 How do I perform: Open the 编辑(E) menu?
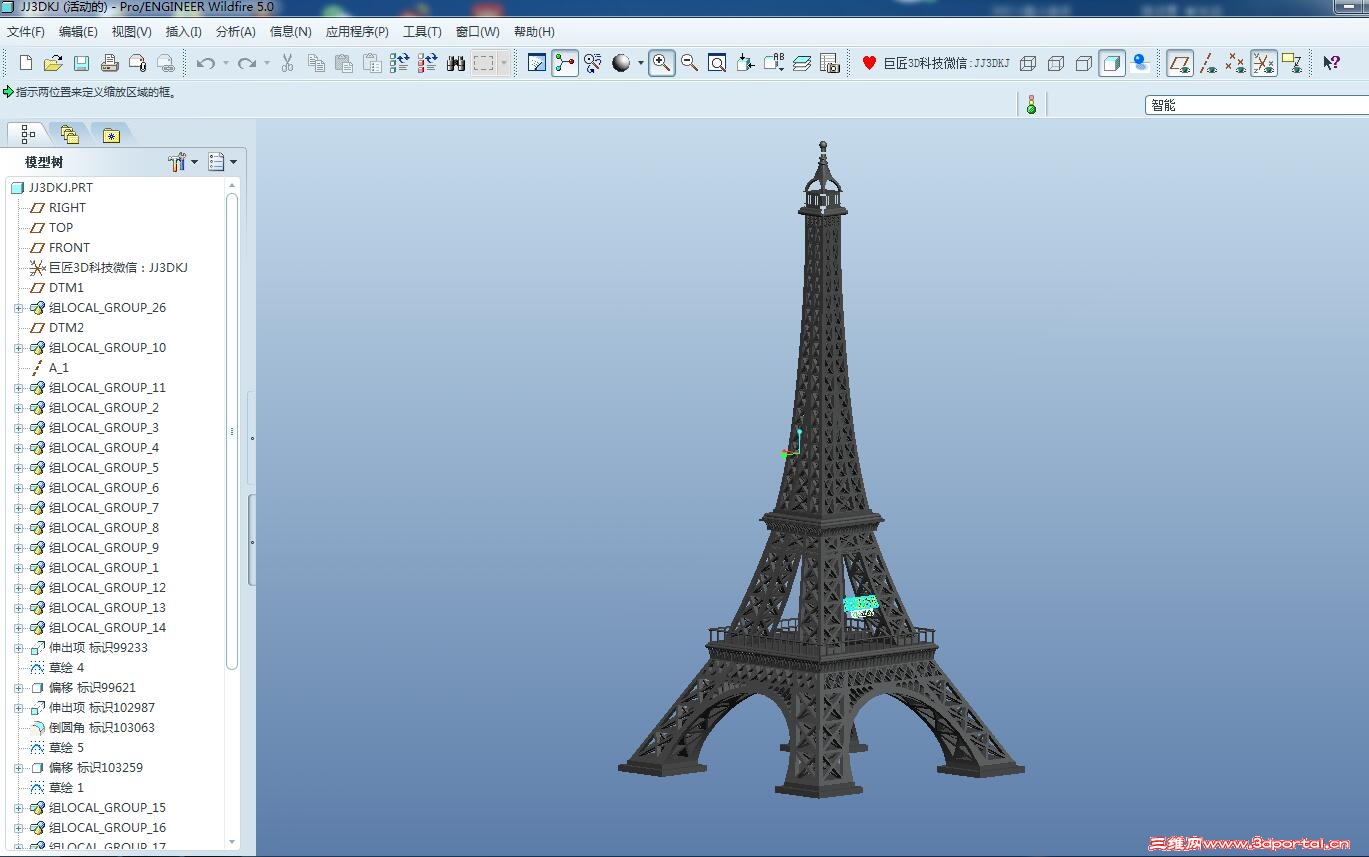(x=78, y=32)
